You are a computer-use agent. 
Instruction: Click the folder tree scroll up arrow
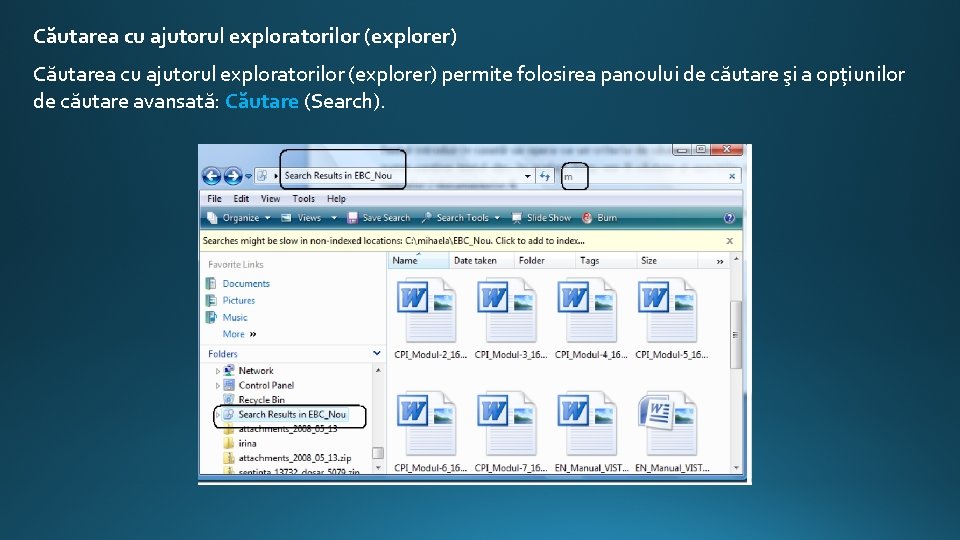(378, 370)
